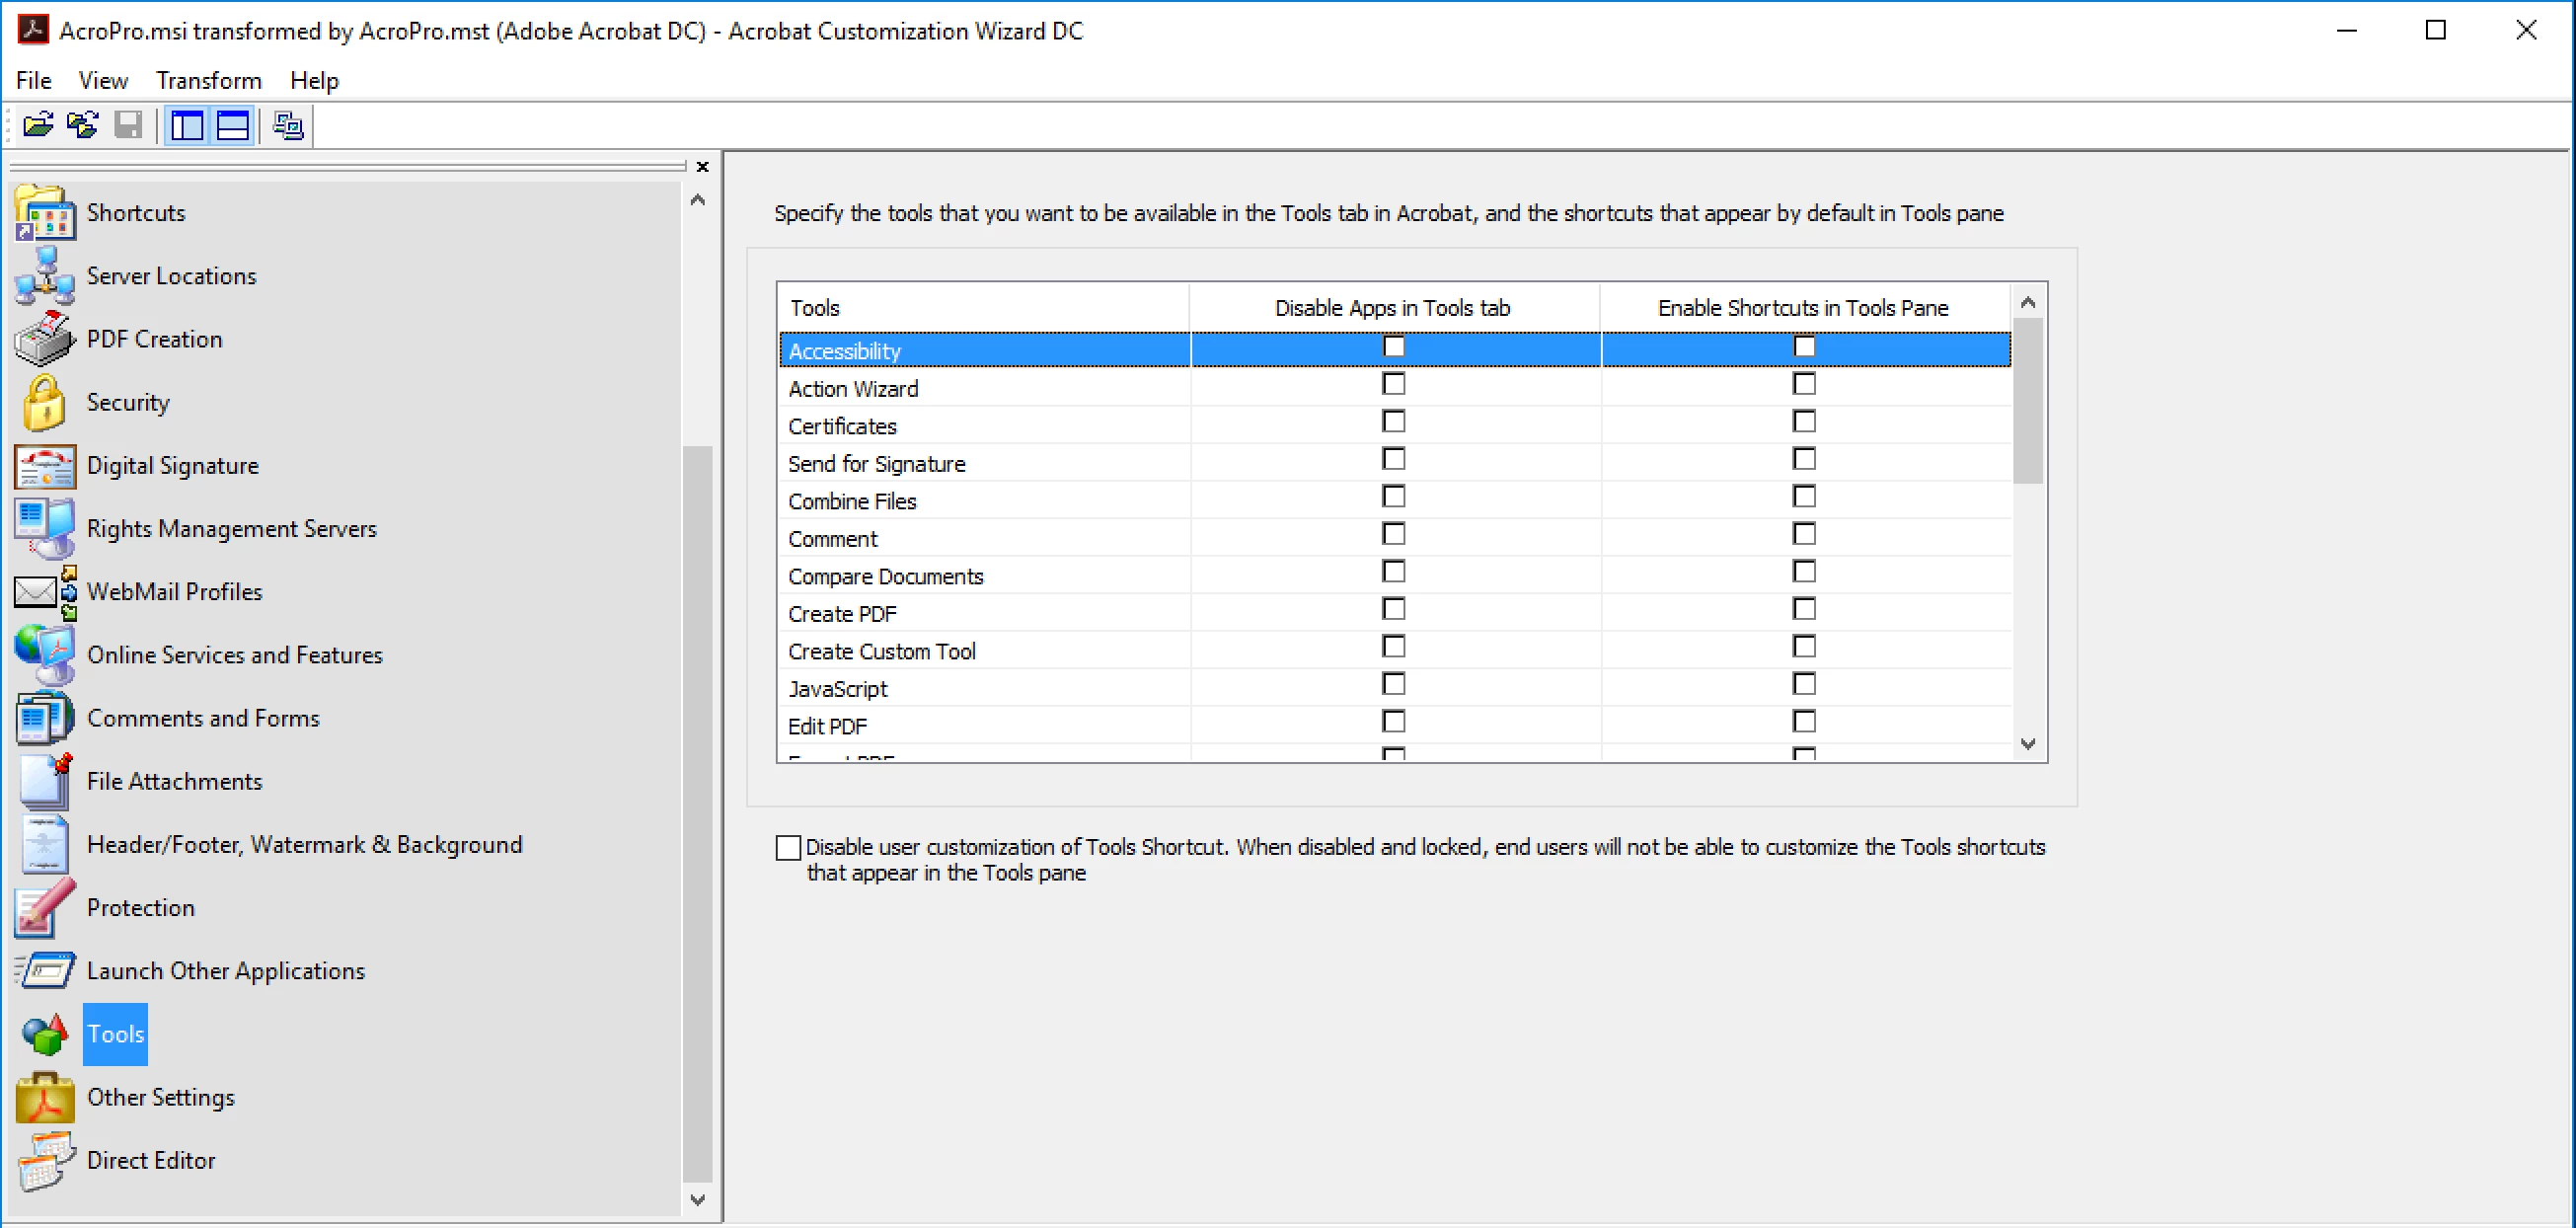2576x1228 pixels.
Task: Open Header/Footer, Watermark & Background icon
Action: coord(45,845)
